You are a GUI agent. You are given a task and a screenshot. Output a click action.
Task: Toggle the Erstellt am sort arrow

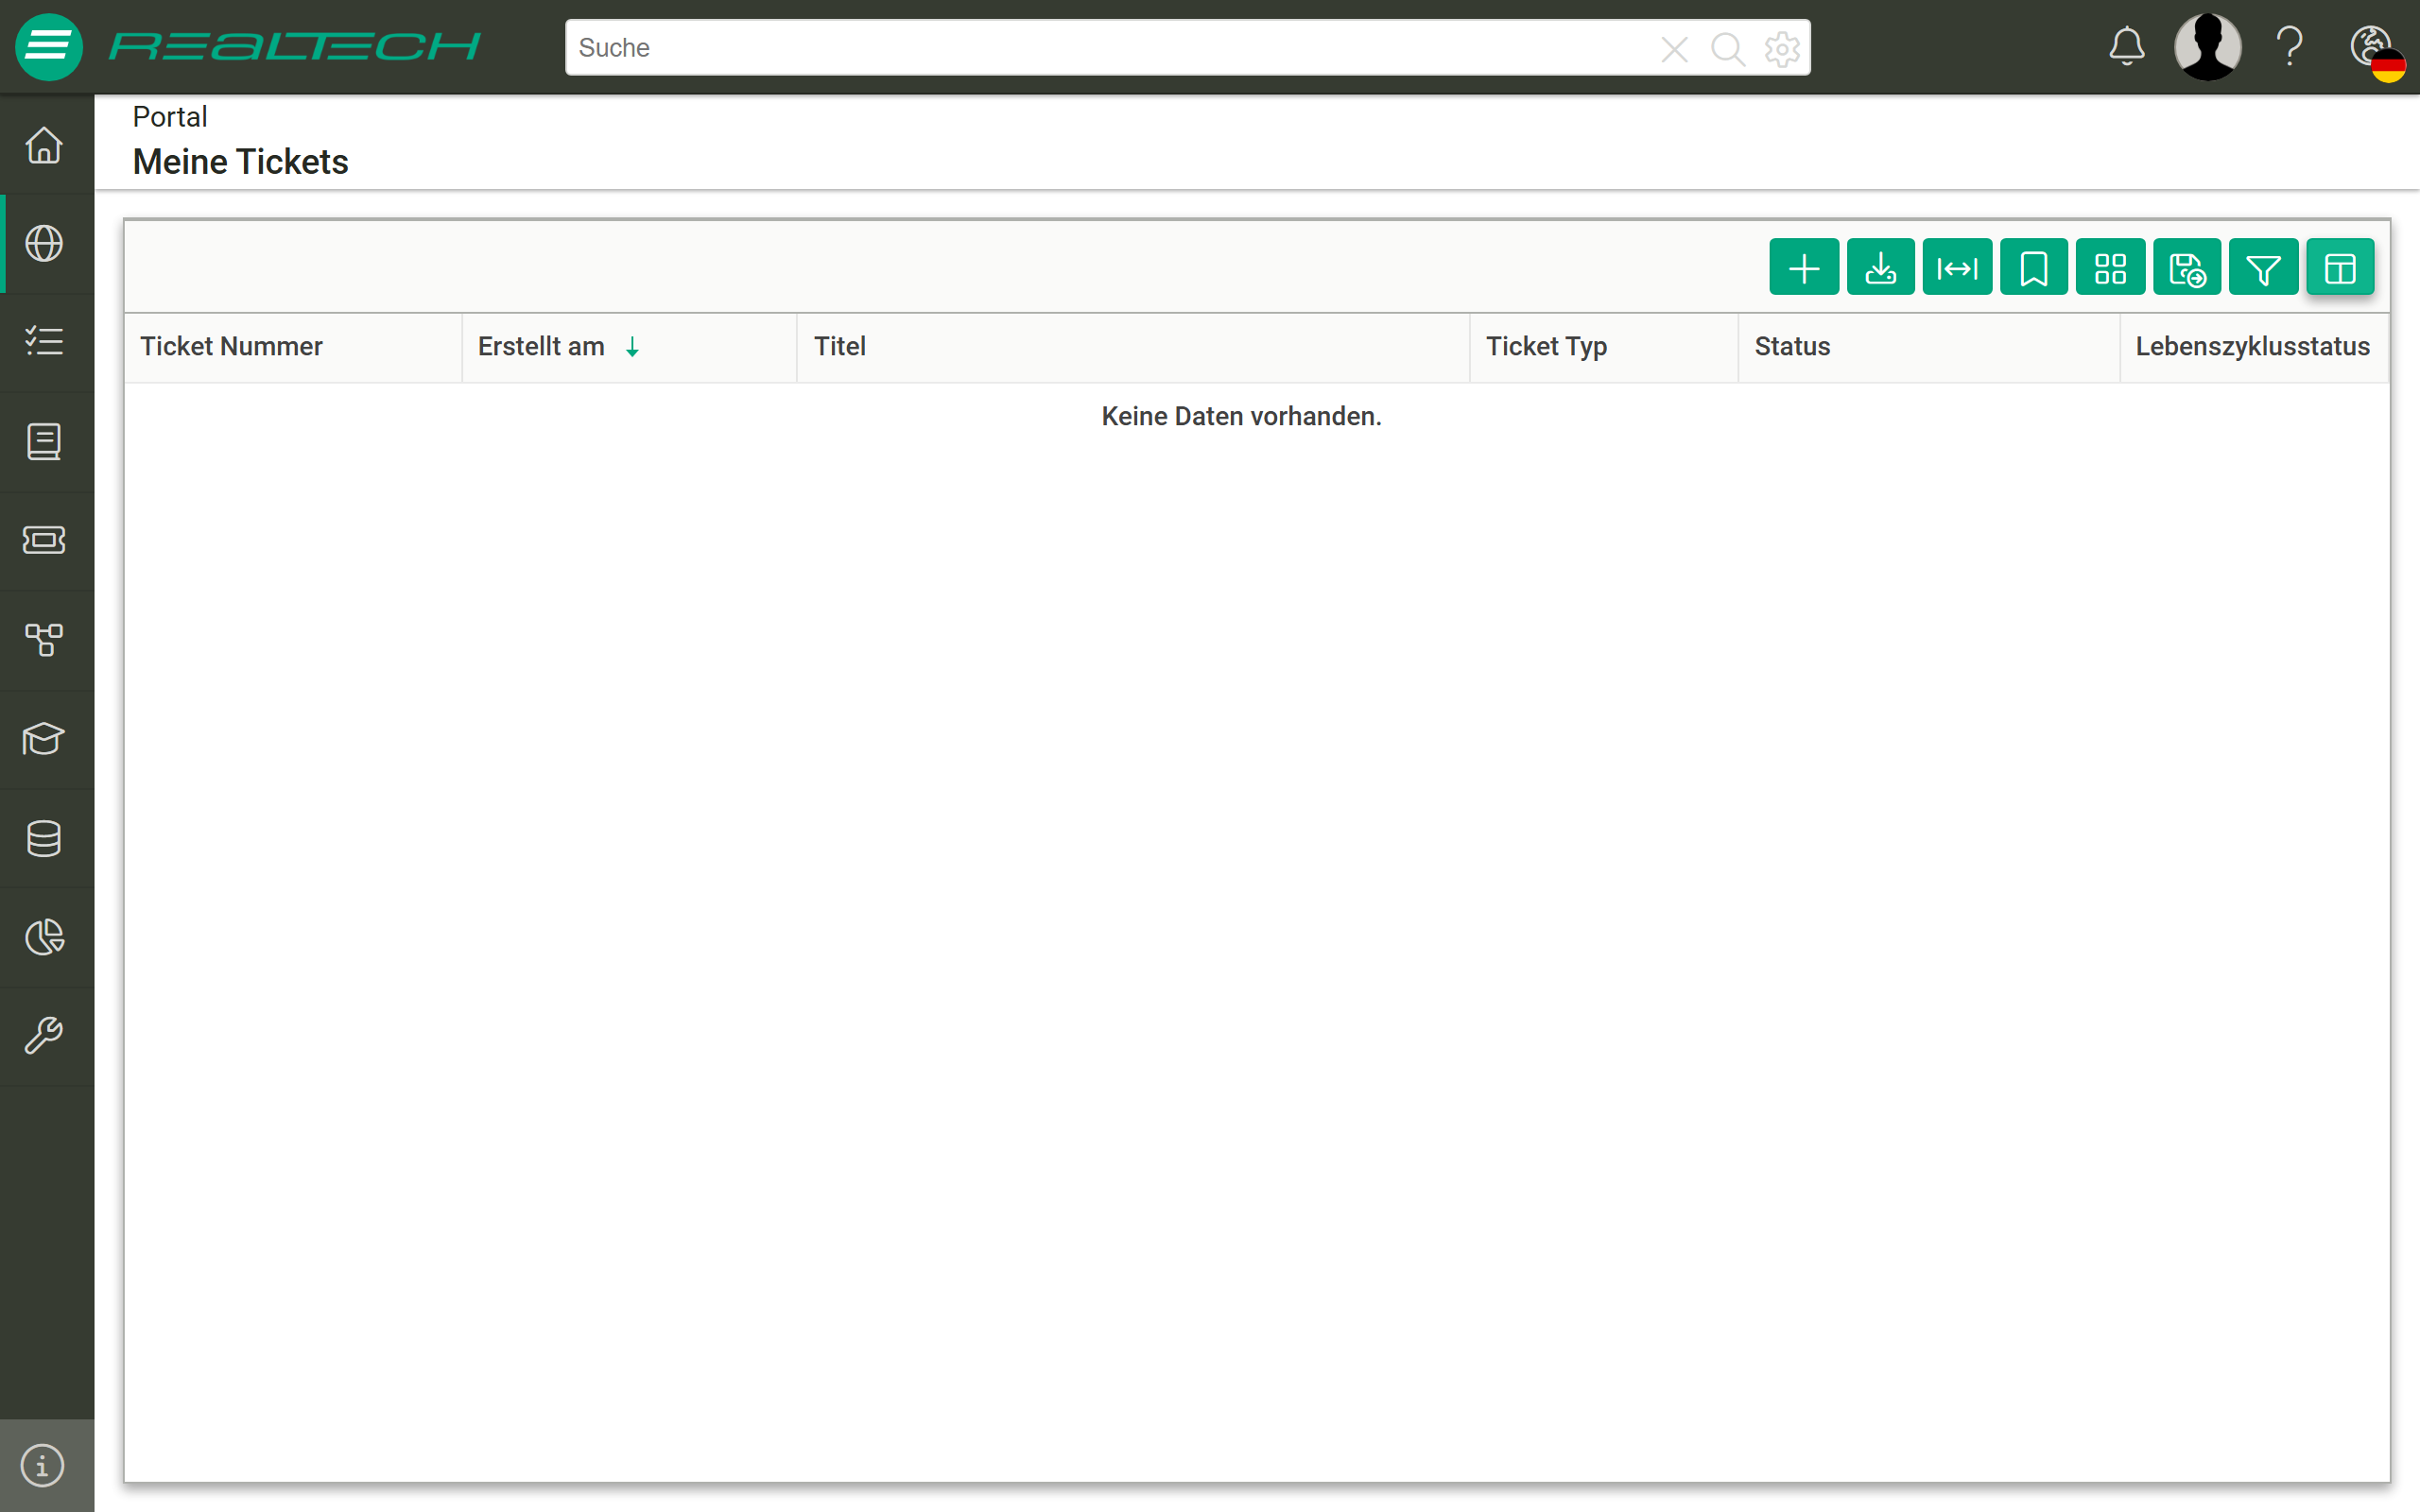click(x=632, y=347)
